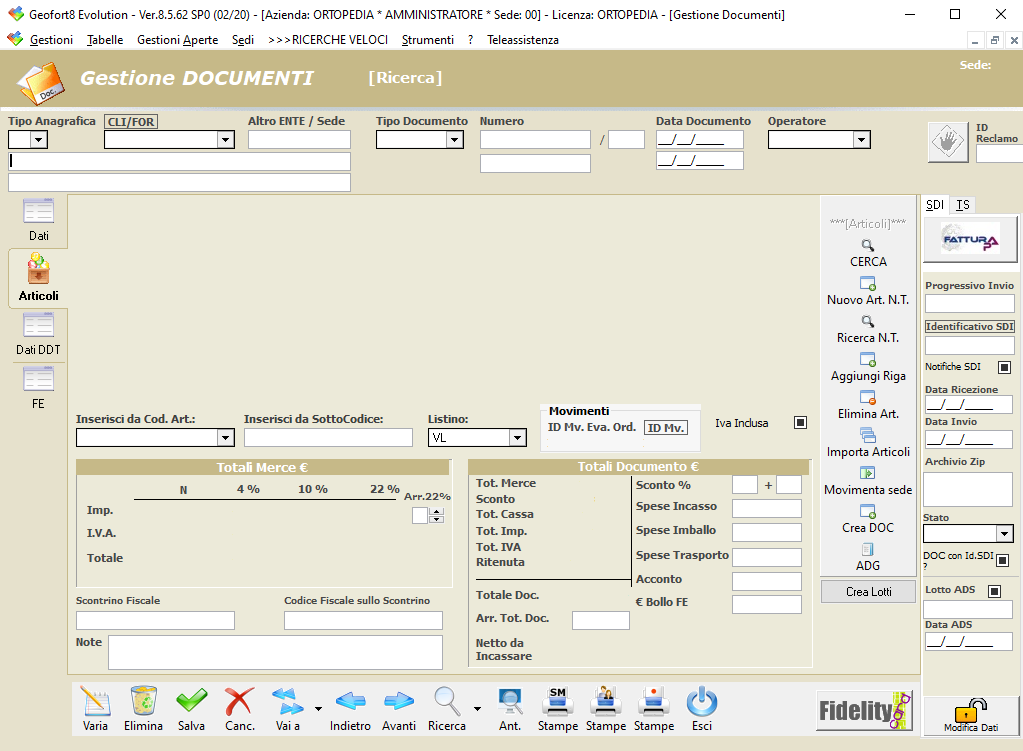Expand the Listino VL dropdown
This screenshot has height=751, width=1023.
point(517,438)
